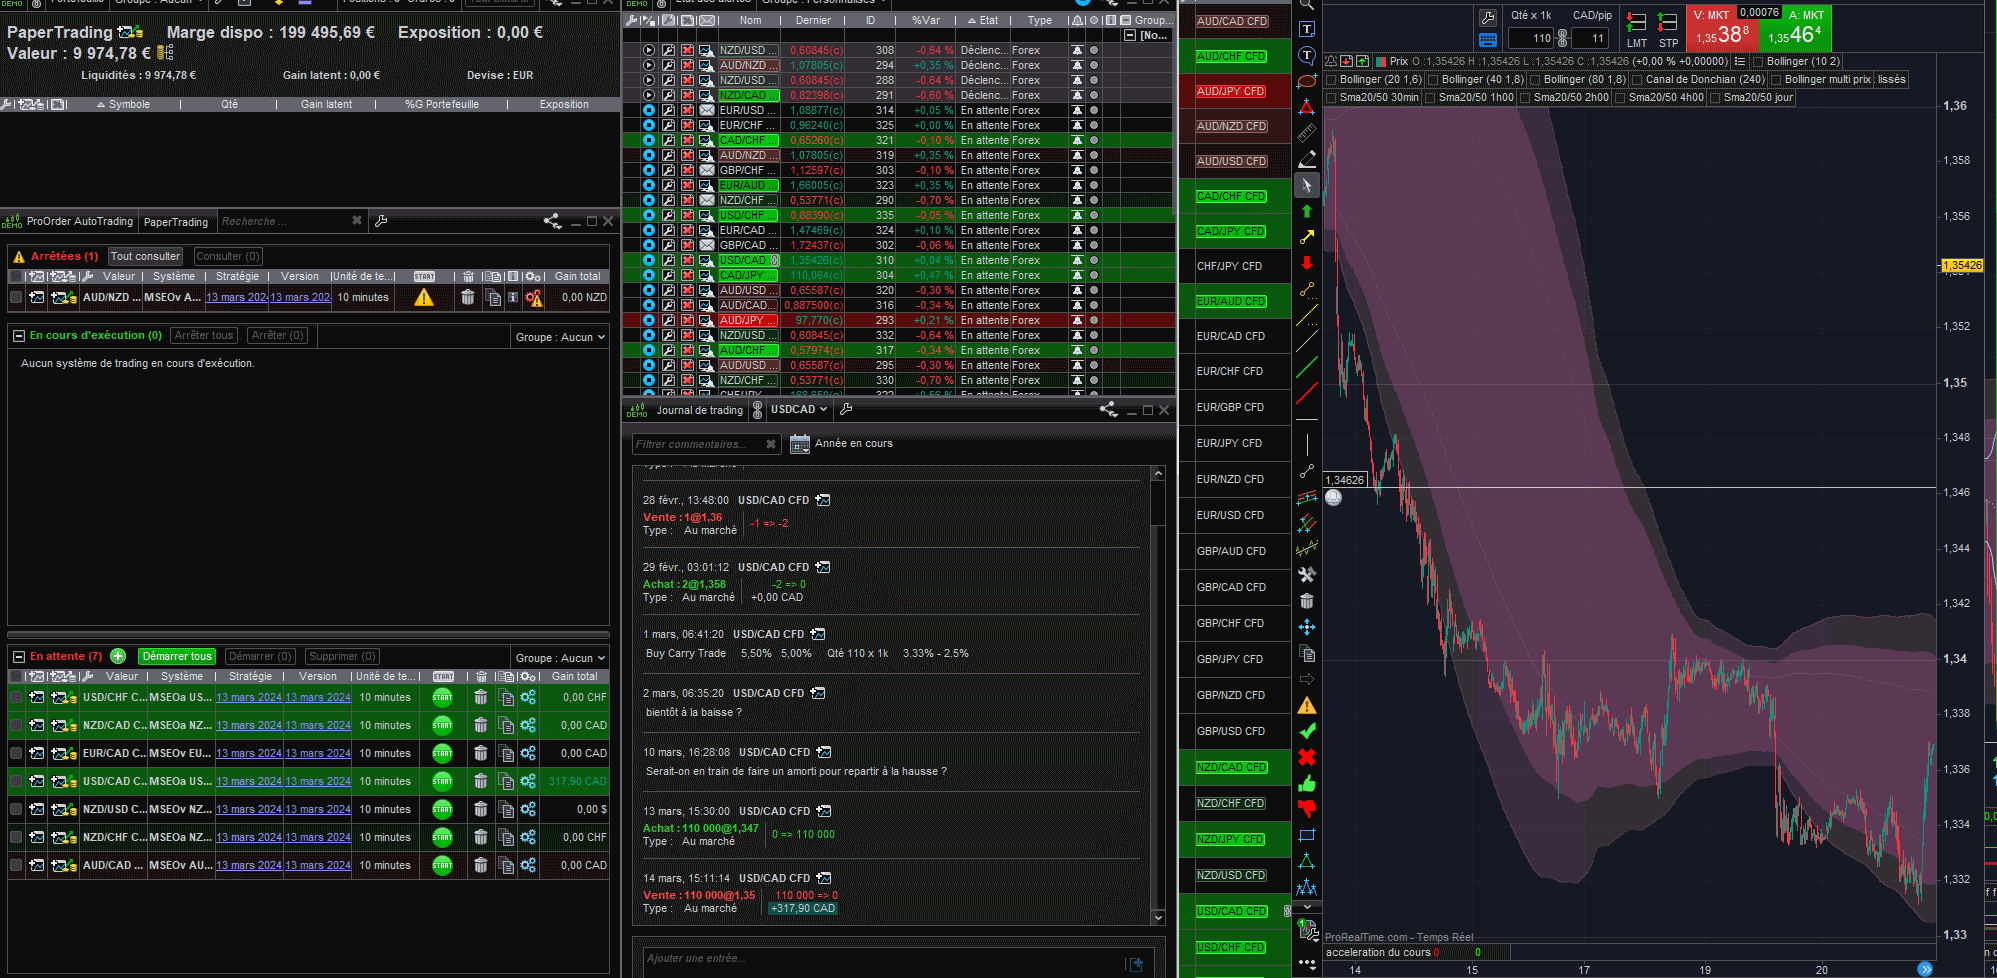Click warning triangle on stopped AUD/NZD row
The height and width of the screenshot is (978, 1997).
[424, 297]
